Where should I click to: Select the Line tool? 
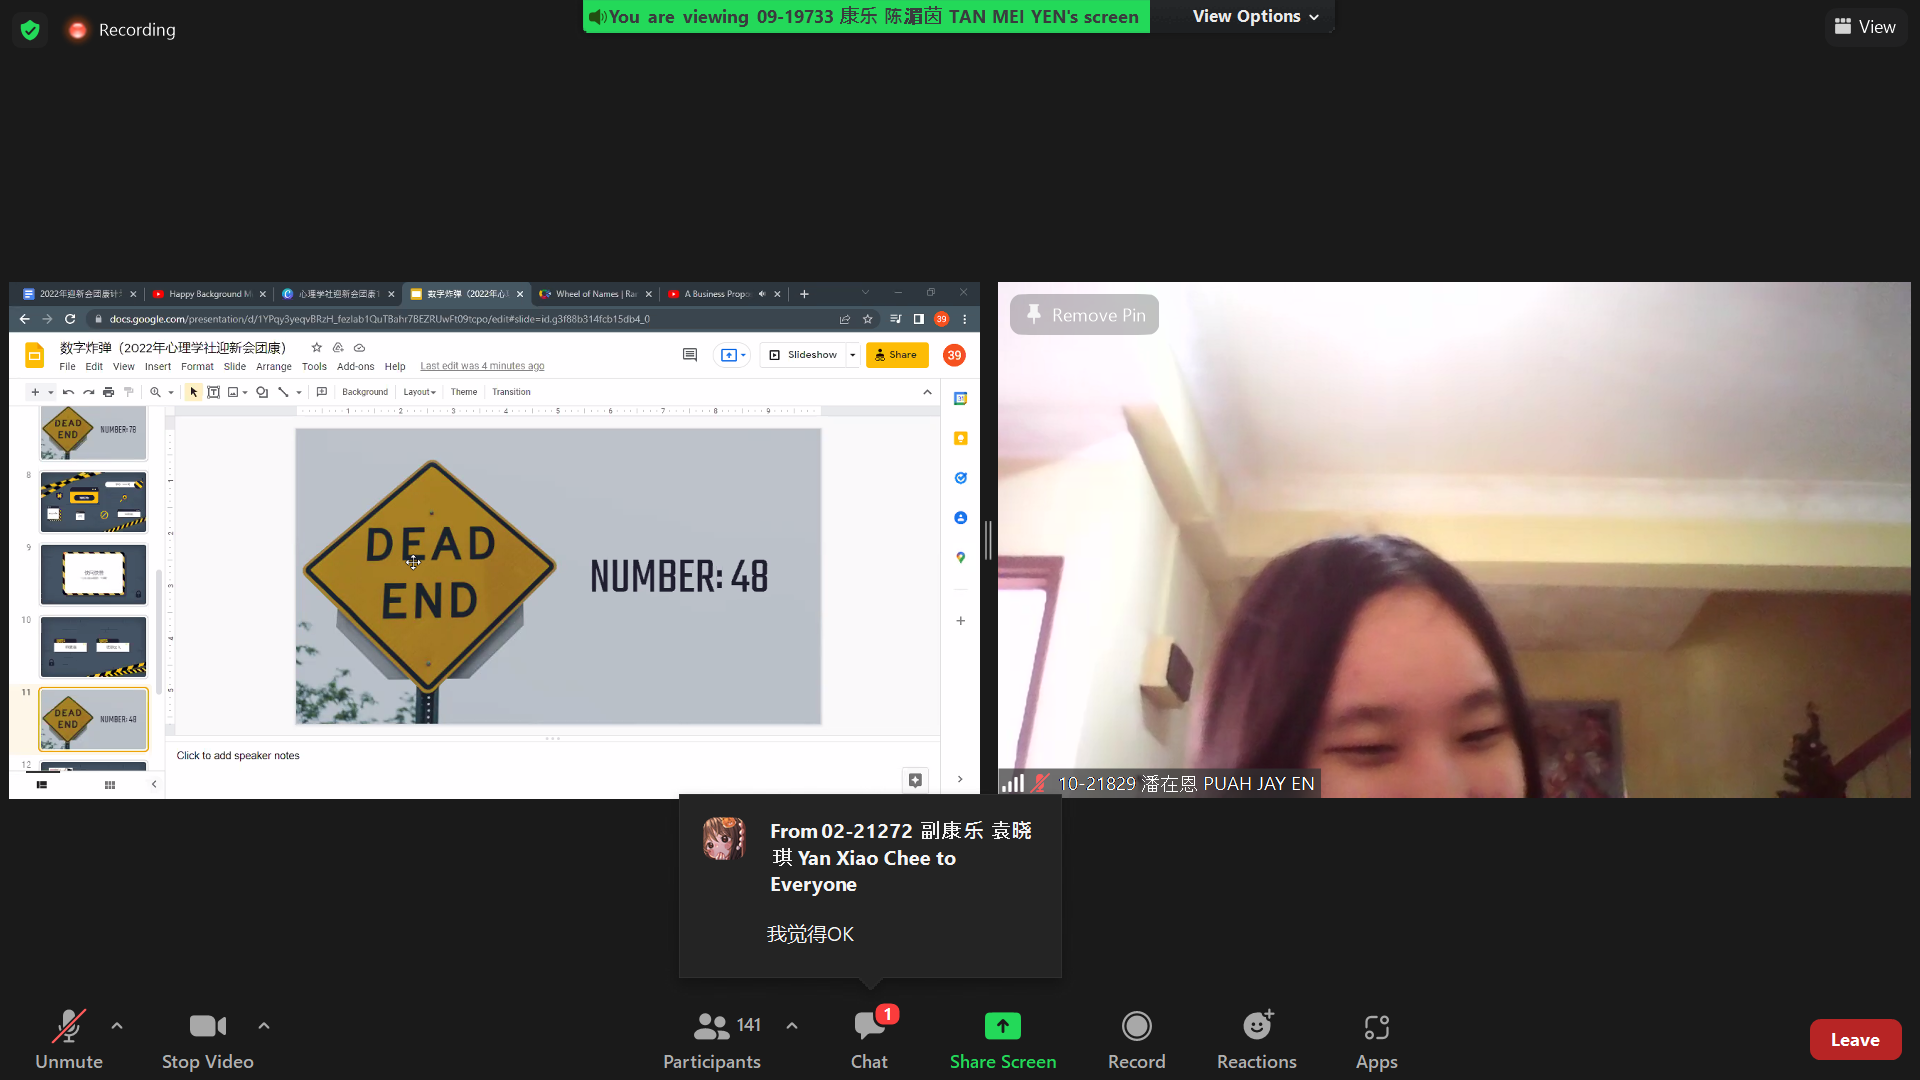(x=283, y=392)
